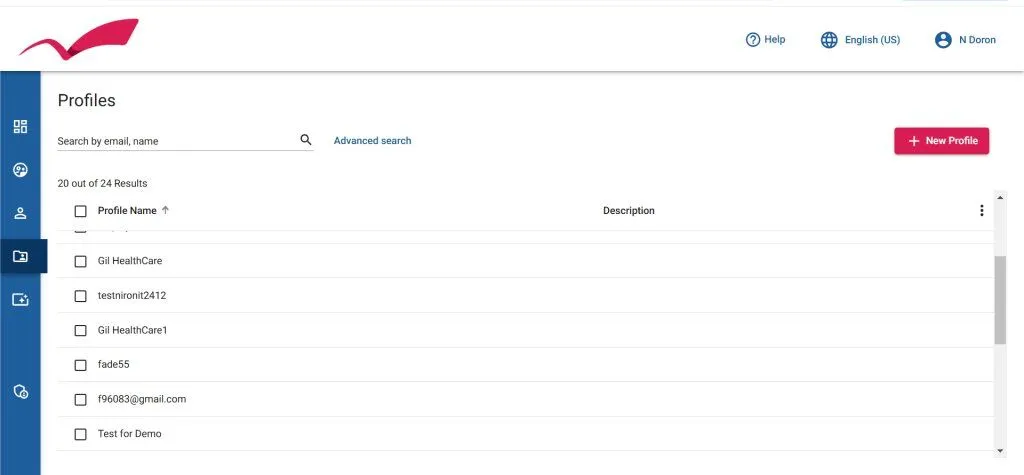
Task: Click the N Doron account avatar icon
Action: pos(942,40)
